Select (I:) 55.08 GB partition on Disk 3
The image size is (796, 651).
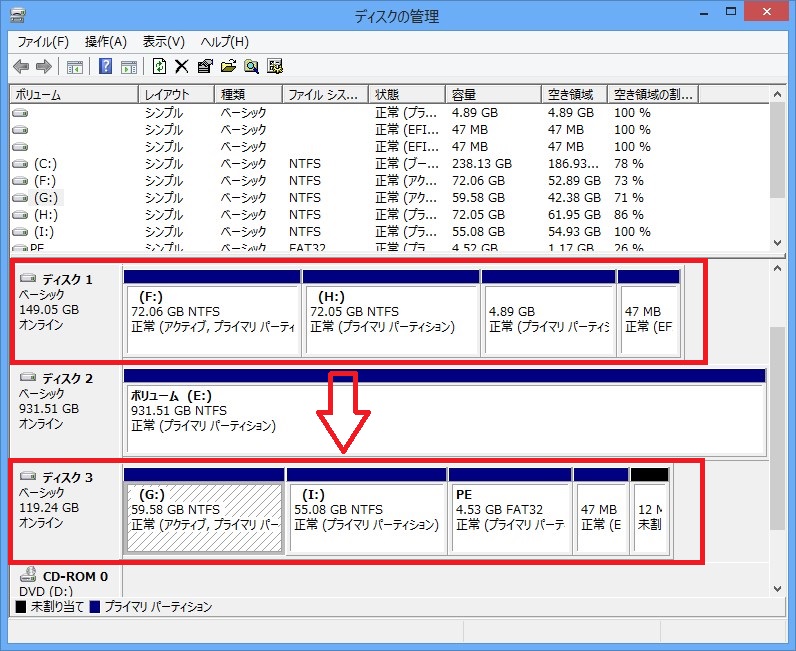coord(367,511)
